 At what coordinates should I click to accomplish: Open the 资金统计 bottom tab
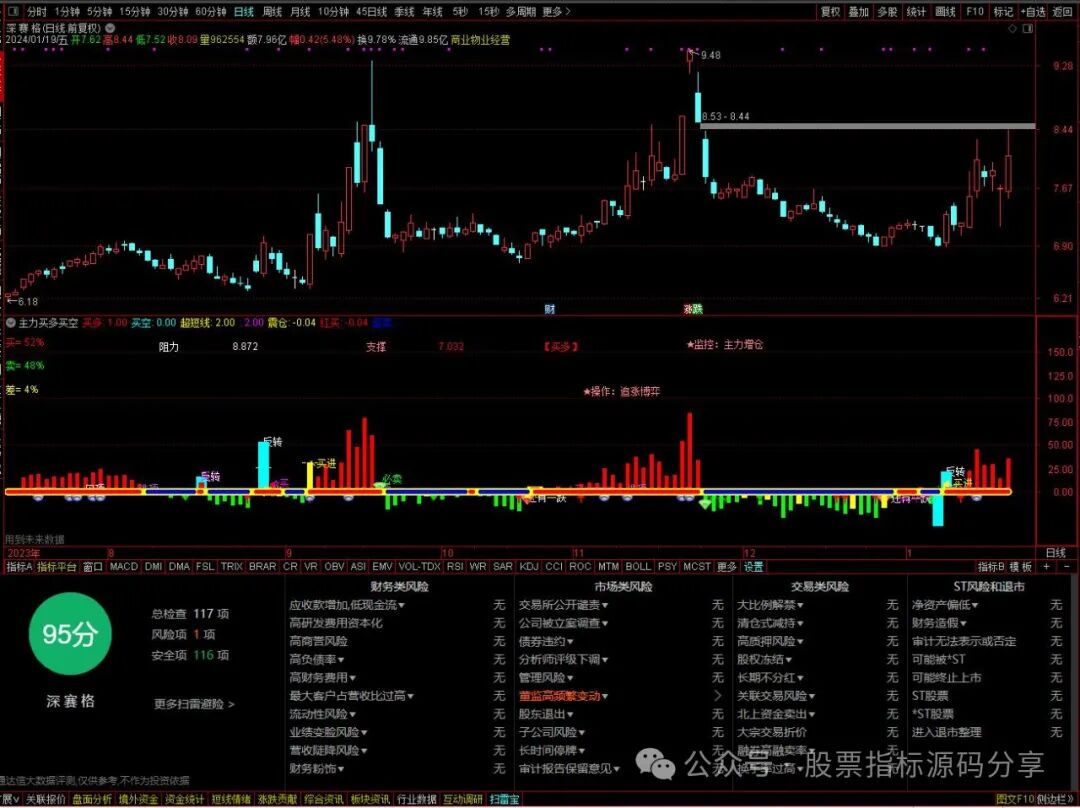184,800
